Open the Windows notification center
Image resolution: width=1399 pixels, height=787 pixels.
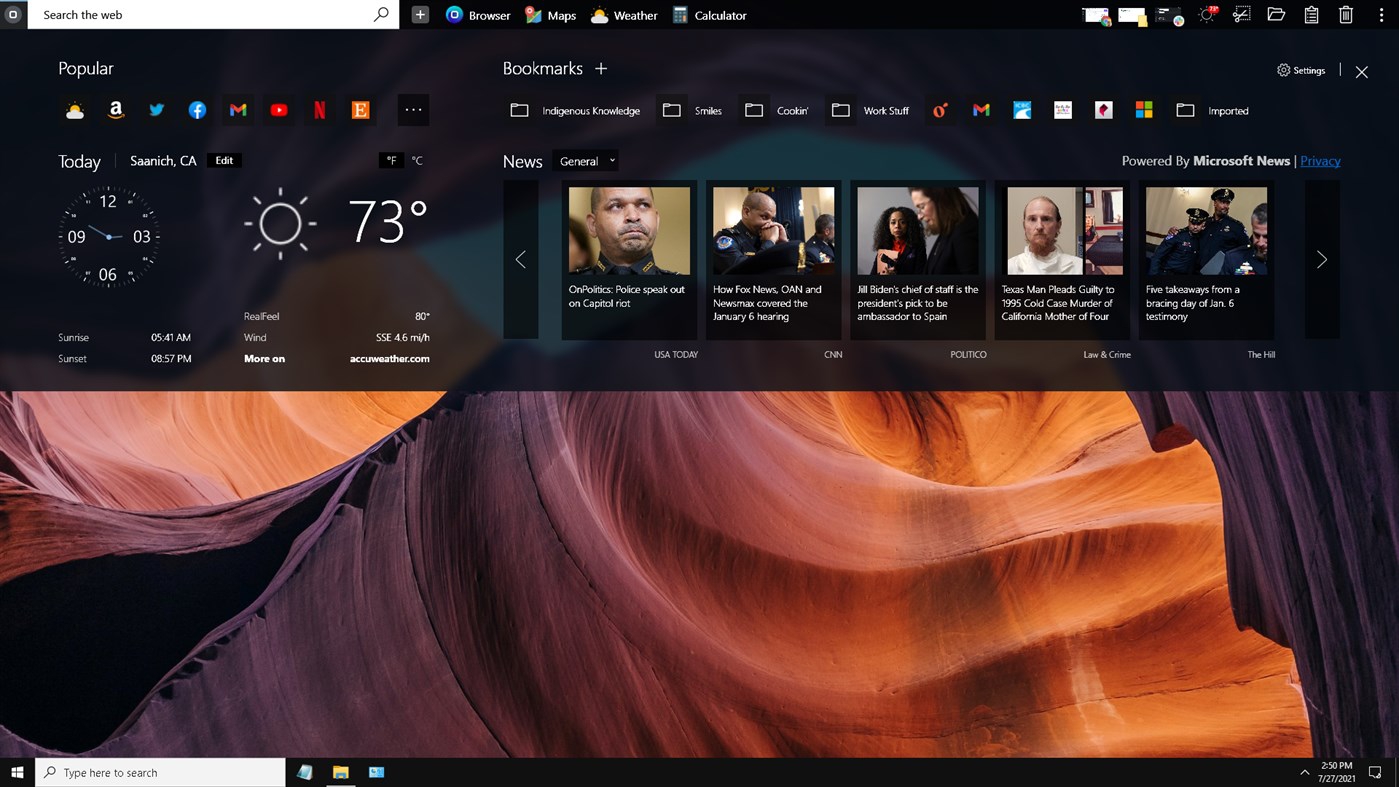(1375, 772)
